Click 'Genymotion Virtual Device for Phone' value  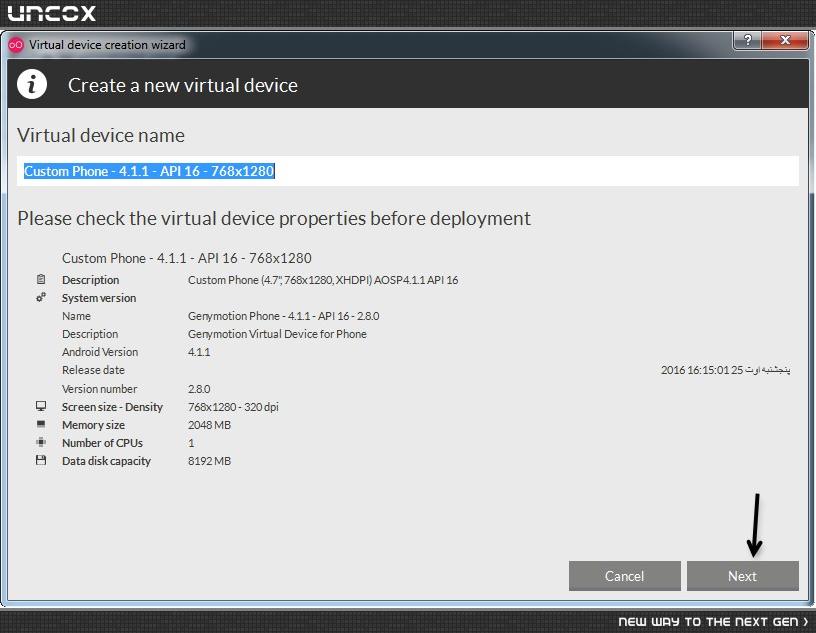click(x=277, y=334)
